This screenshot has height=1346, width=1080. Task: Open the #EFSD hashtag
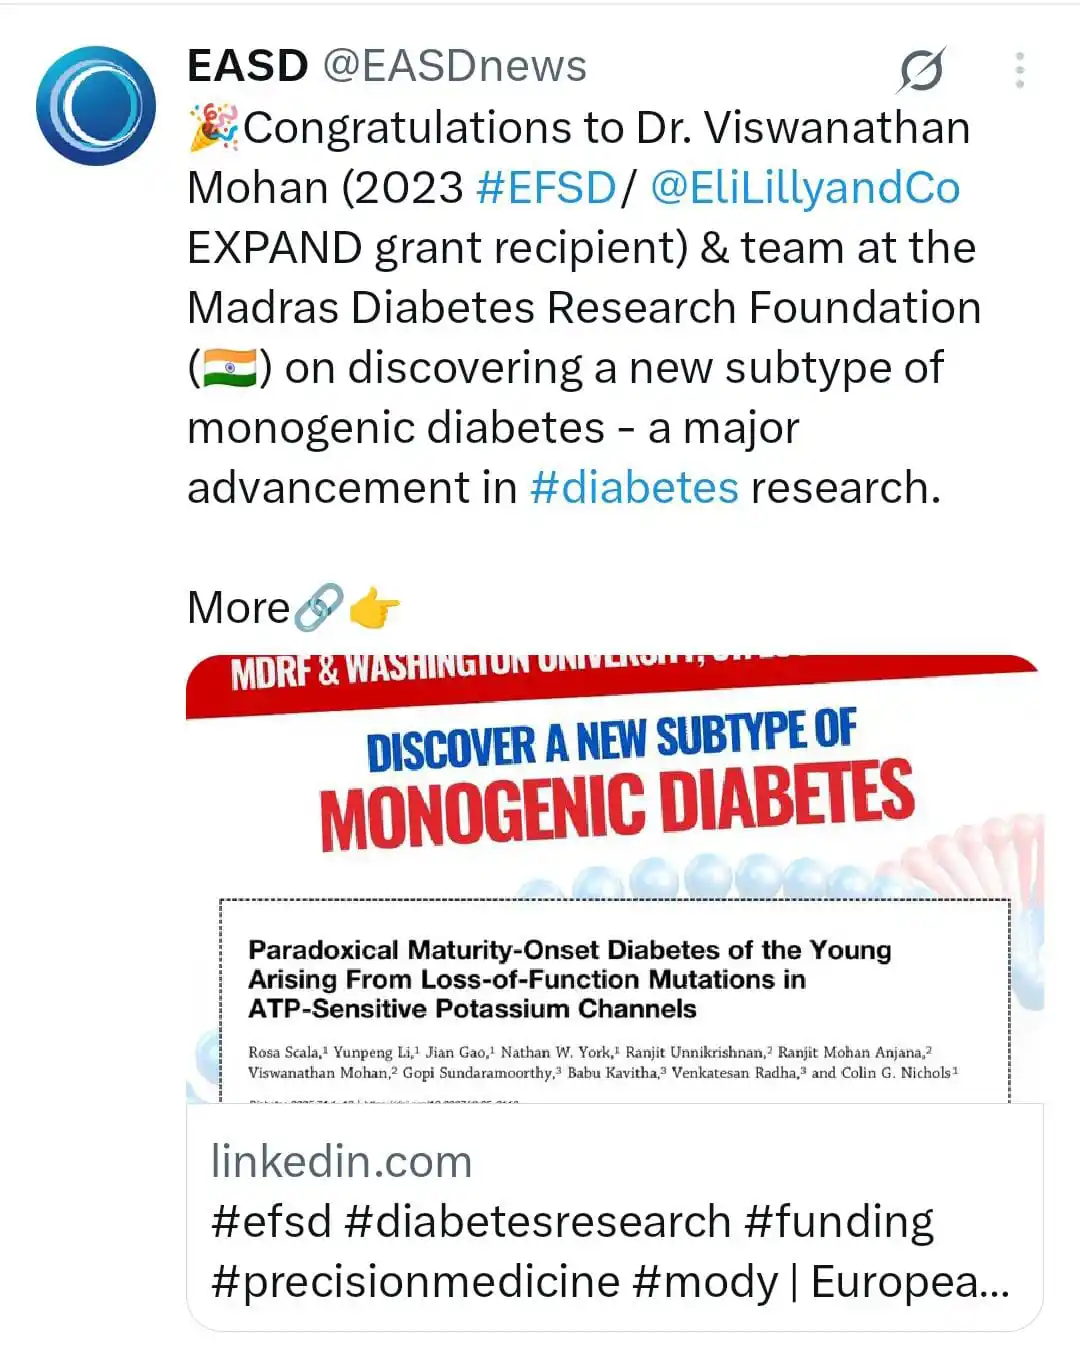(x=547, y=188)
